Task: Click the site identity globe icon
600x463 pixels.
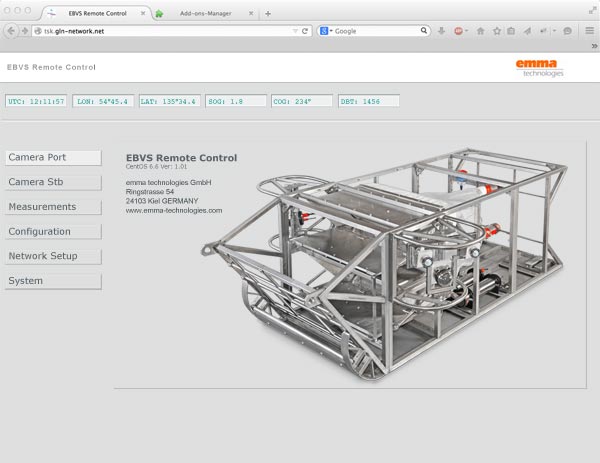Action: (38, 31)
